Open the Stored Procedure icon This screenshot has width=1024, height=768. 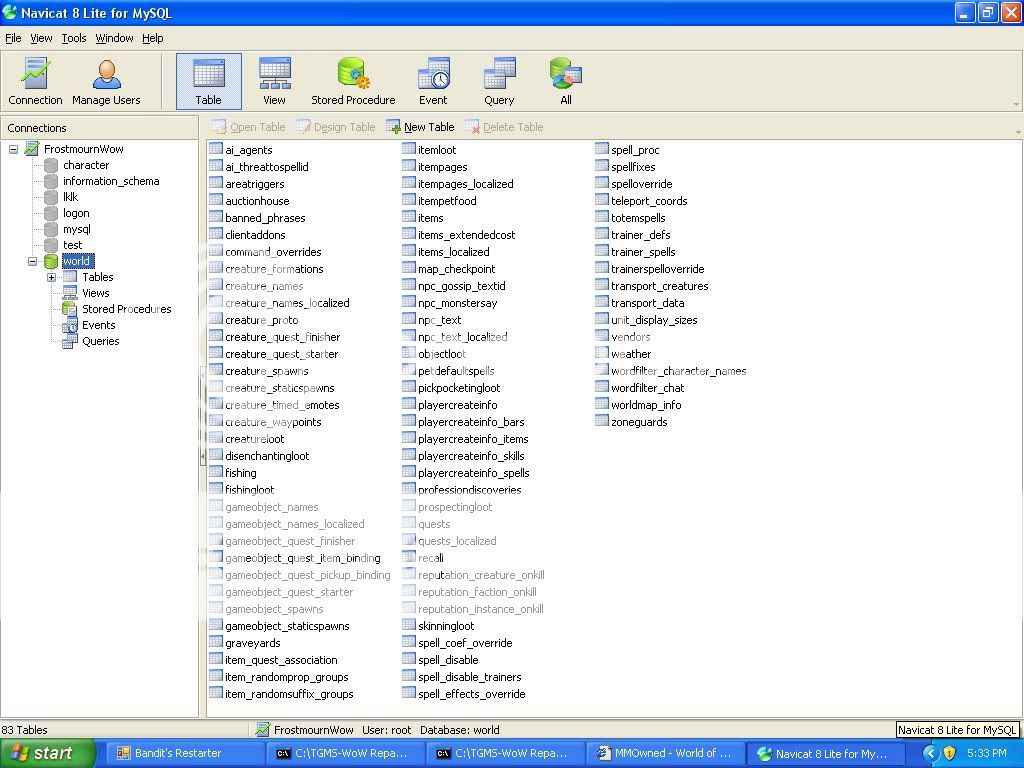click(x=353, y=82)
